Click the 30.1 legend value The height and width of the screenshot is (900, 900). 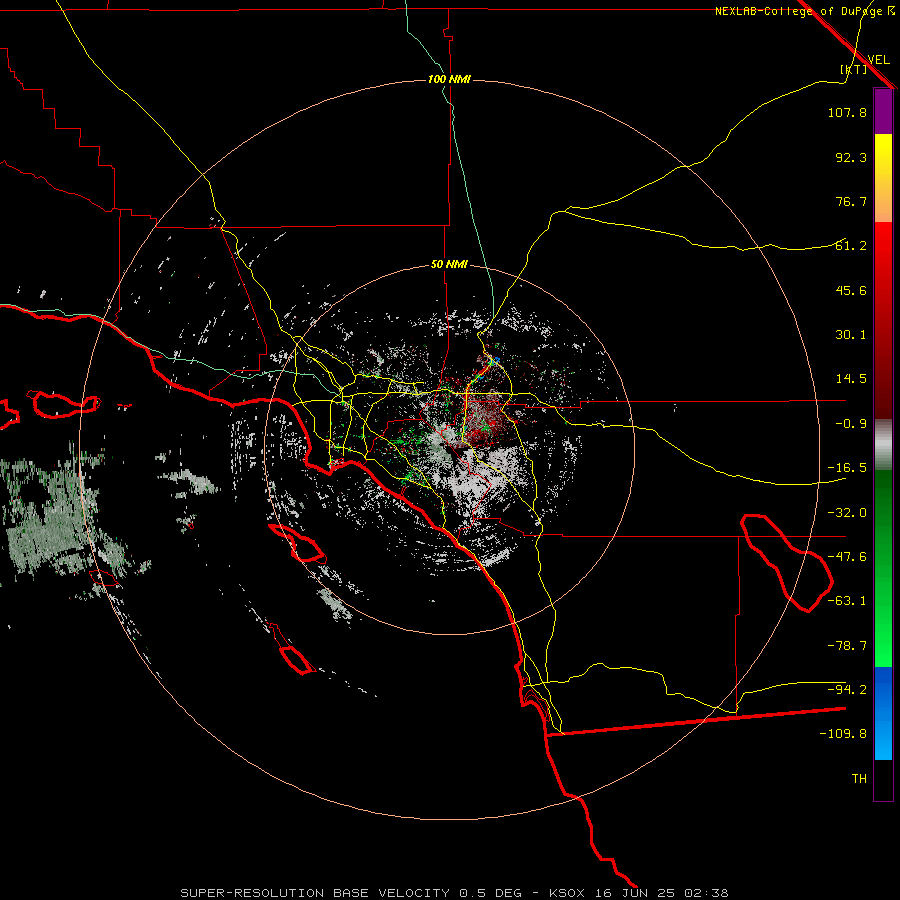pos(851,335)
